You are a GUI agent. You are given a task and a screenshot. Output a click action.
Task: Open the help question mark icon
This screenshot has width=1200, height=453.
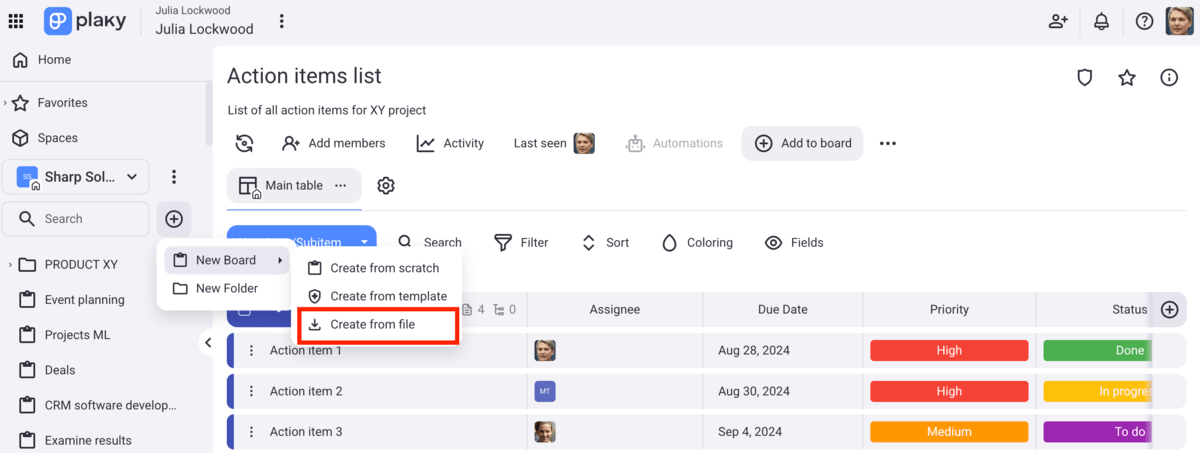pos(1144,21)
